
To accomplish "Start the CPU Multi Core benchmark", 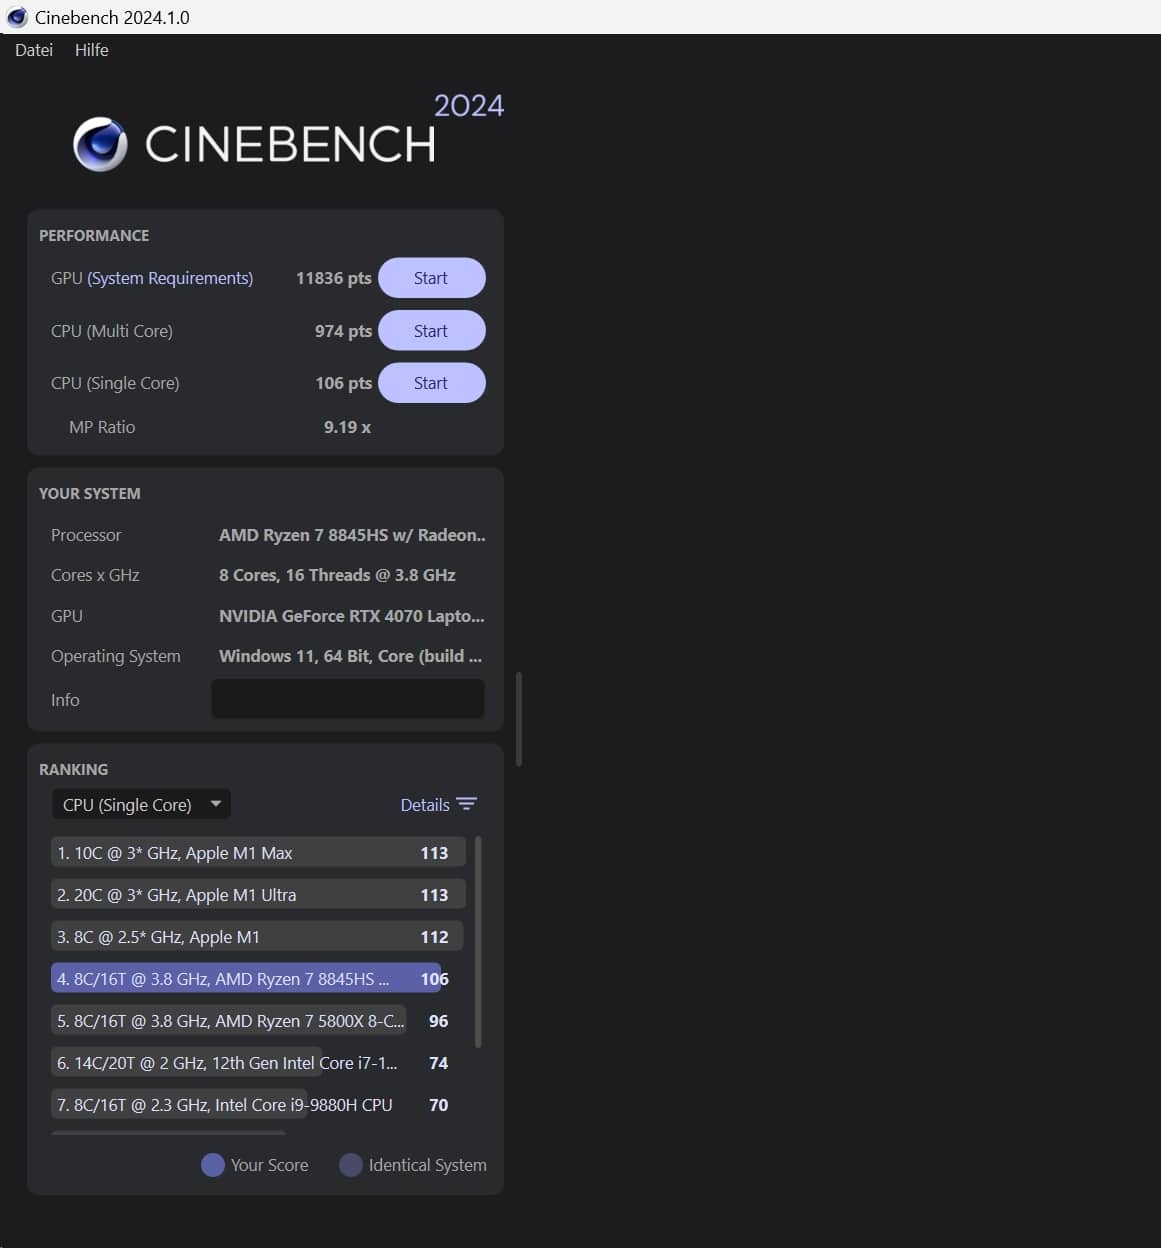I will point(431,331).
